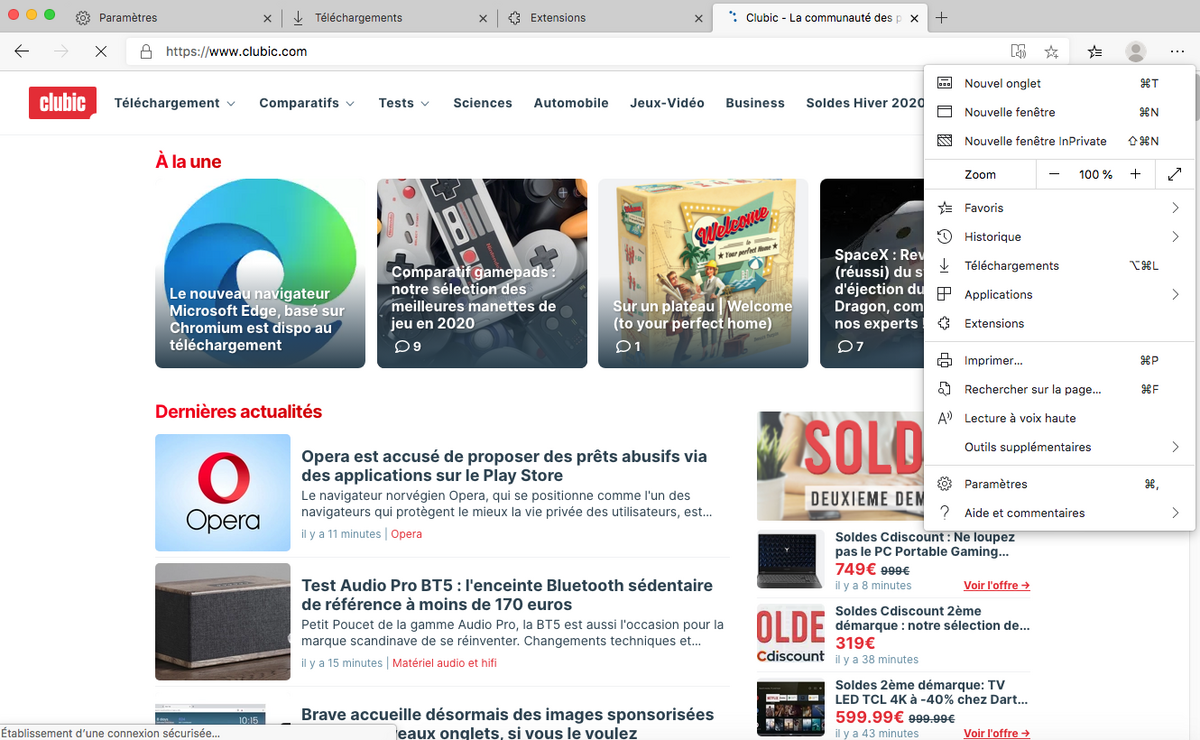Image resolution: width=1200 pixels, height=740 pixels.
Task: Open the Cdiscount 2ème démarque deal
Action: pyautogui.click(x=932, y=618)
